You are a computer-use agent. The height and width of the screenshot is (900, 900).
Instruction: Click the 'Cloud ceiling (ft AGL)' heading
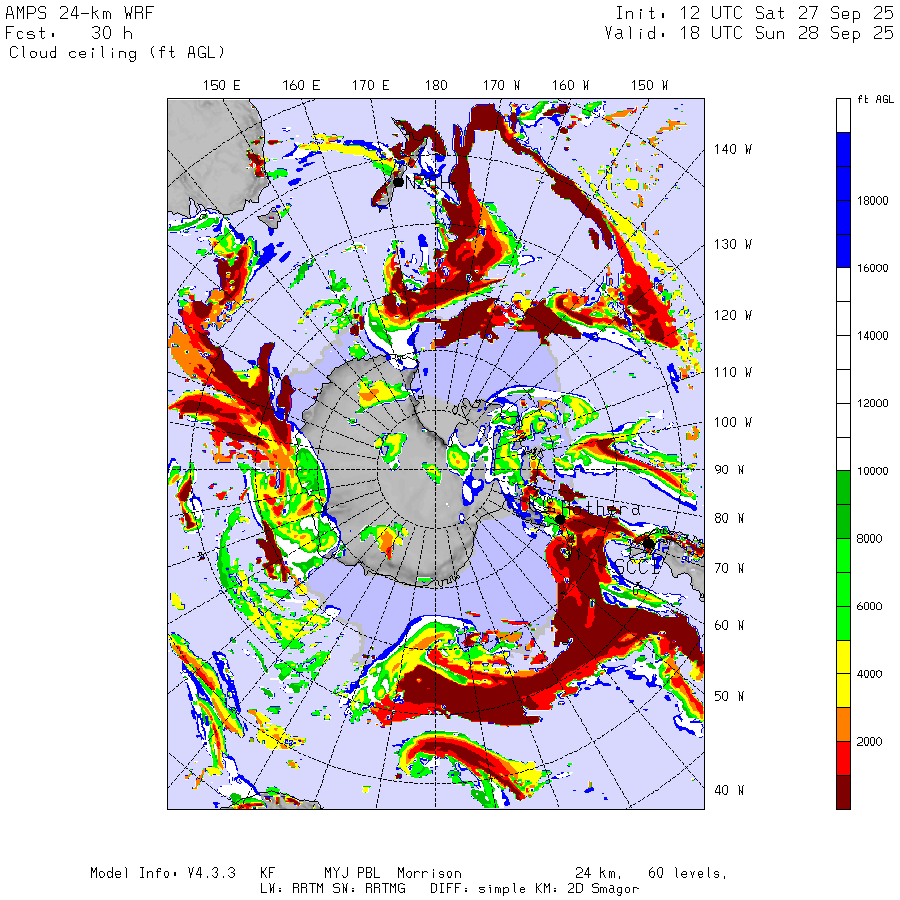pos(117,53)
